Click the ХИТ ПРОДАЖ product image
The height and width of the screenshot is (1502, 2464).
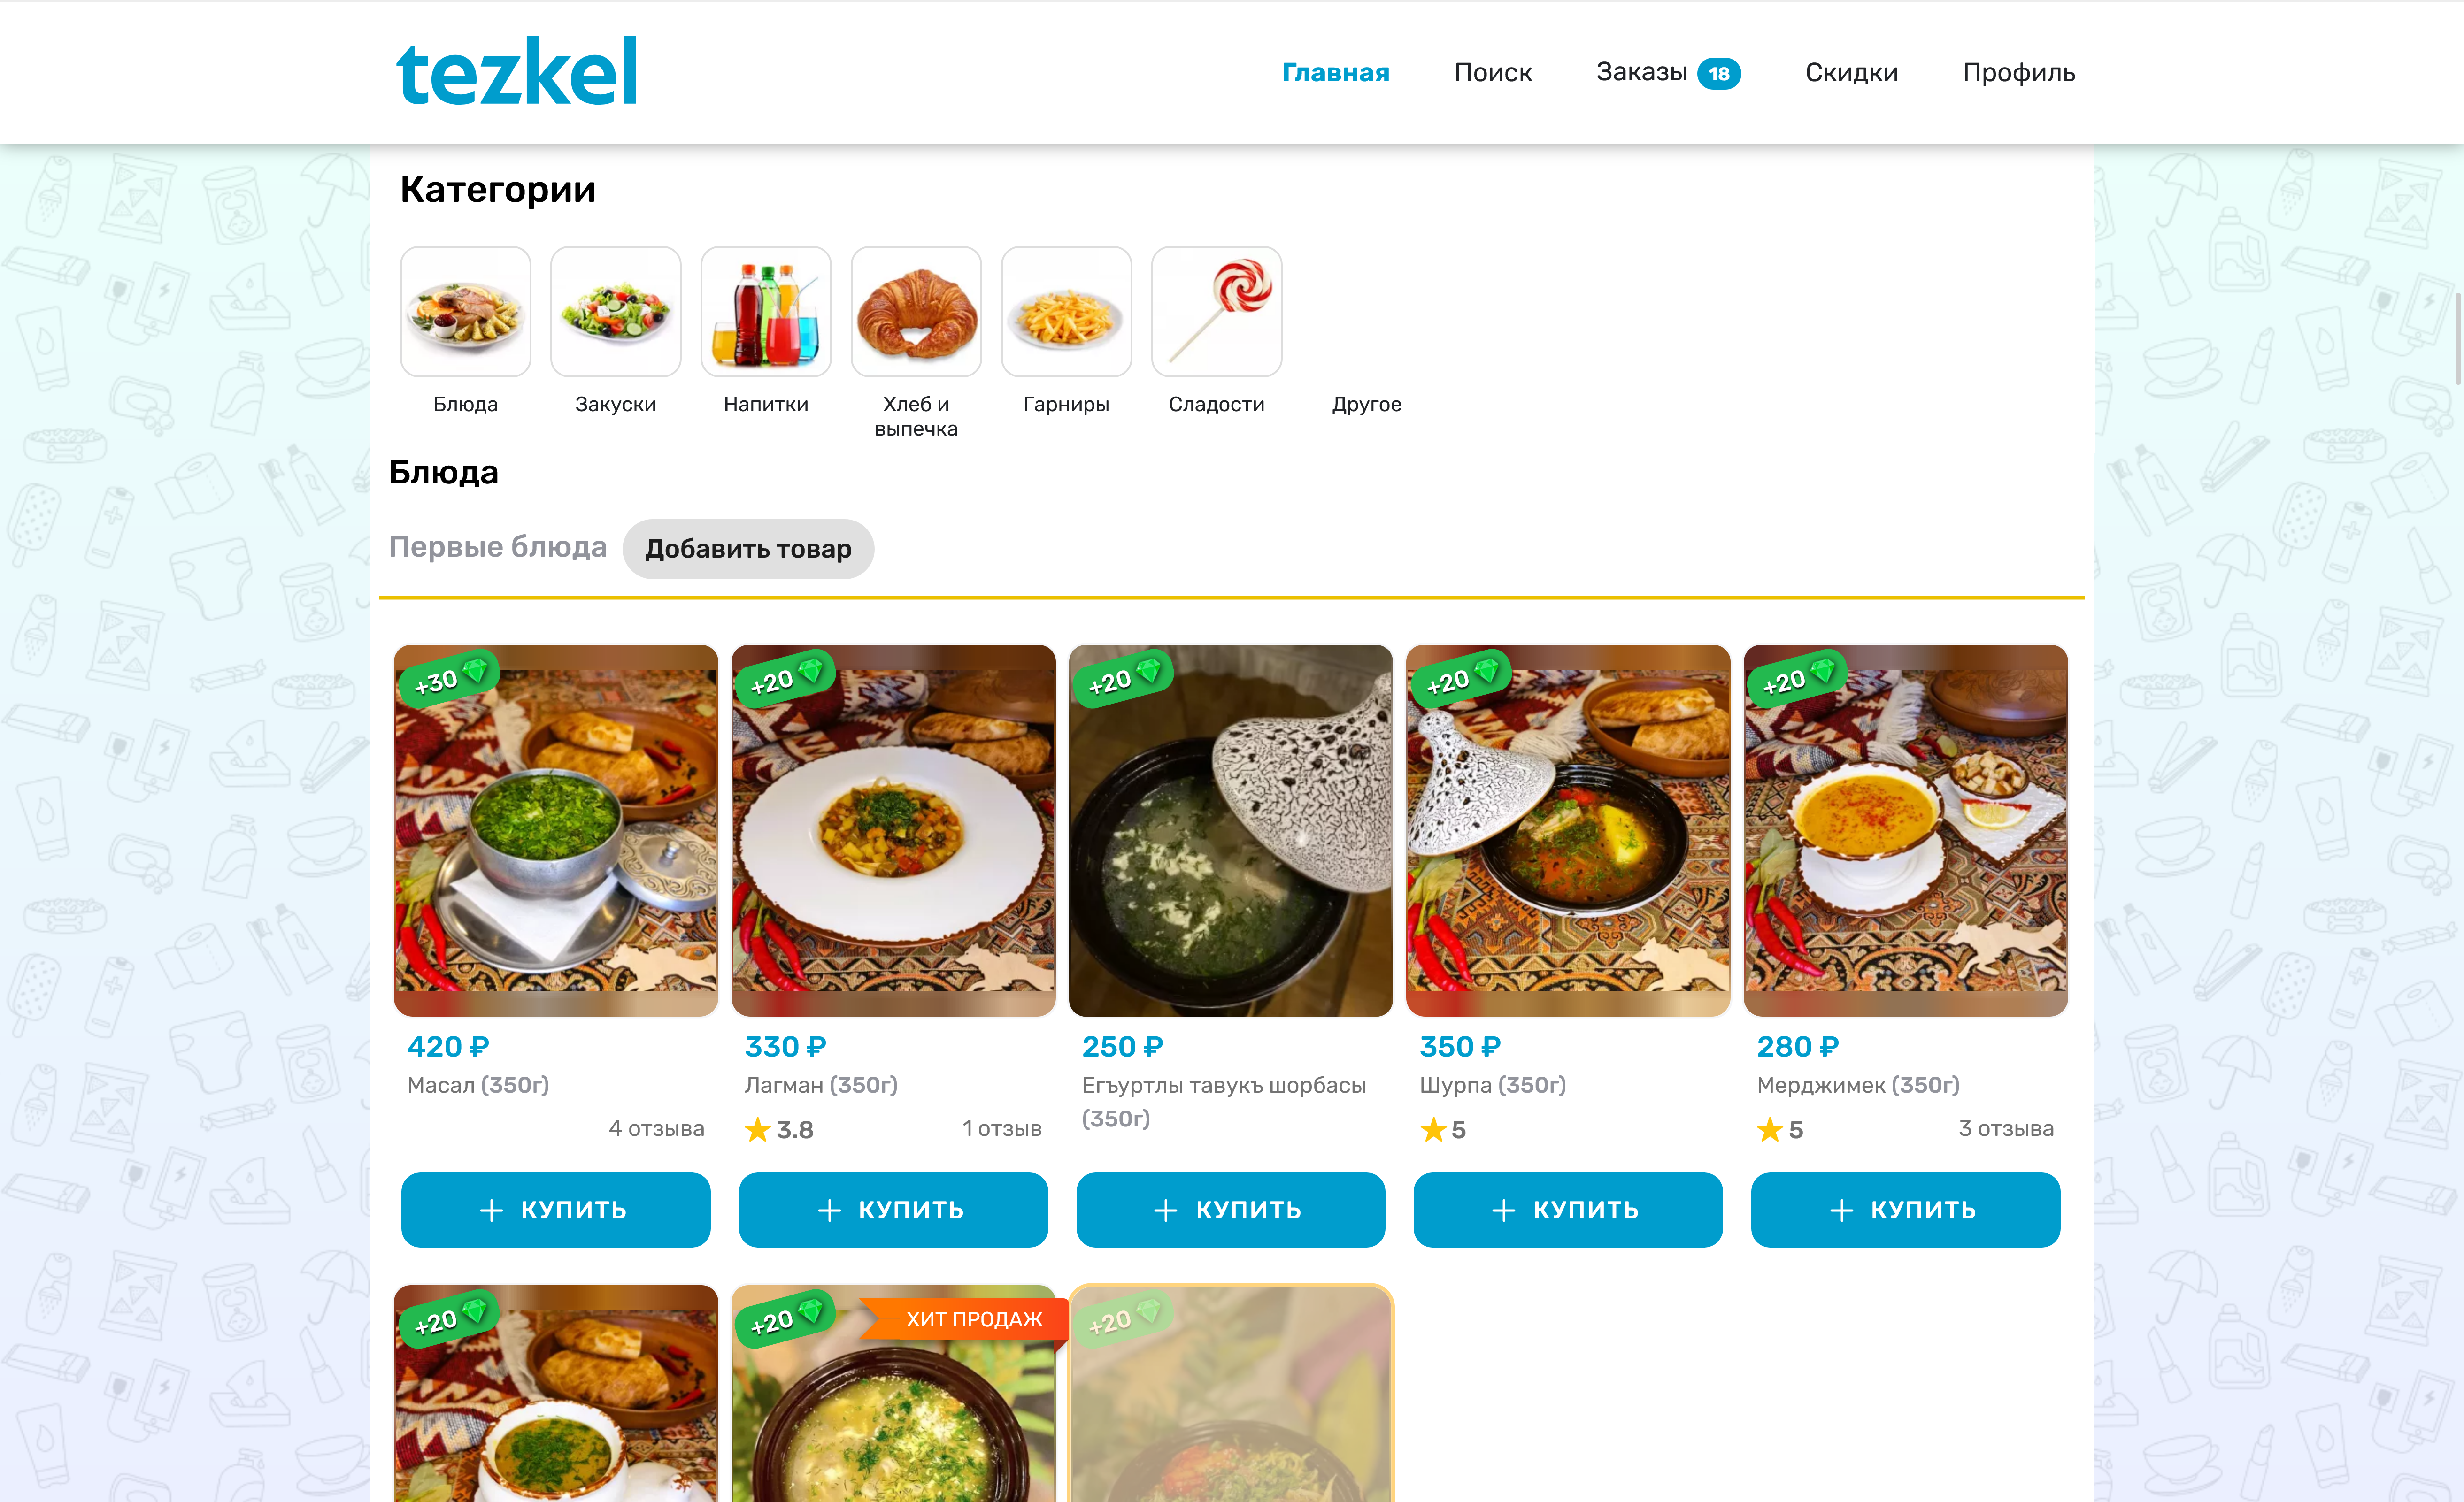coord(893,1393)
